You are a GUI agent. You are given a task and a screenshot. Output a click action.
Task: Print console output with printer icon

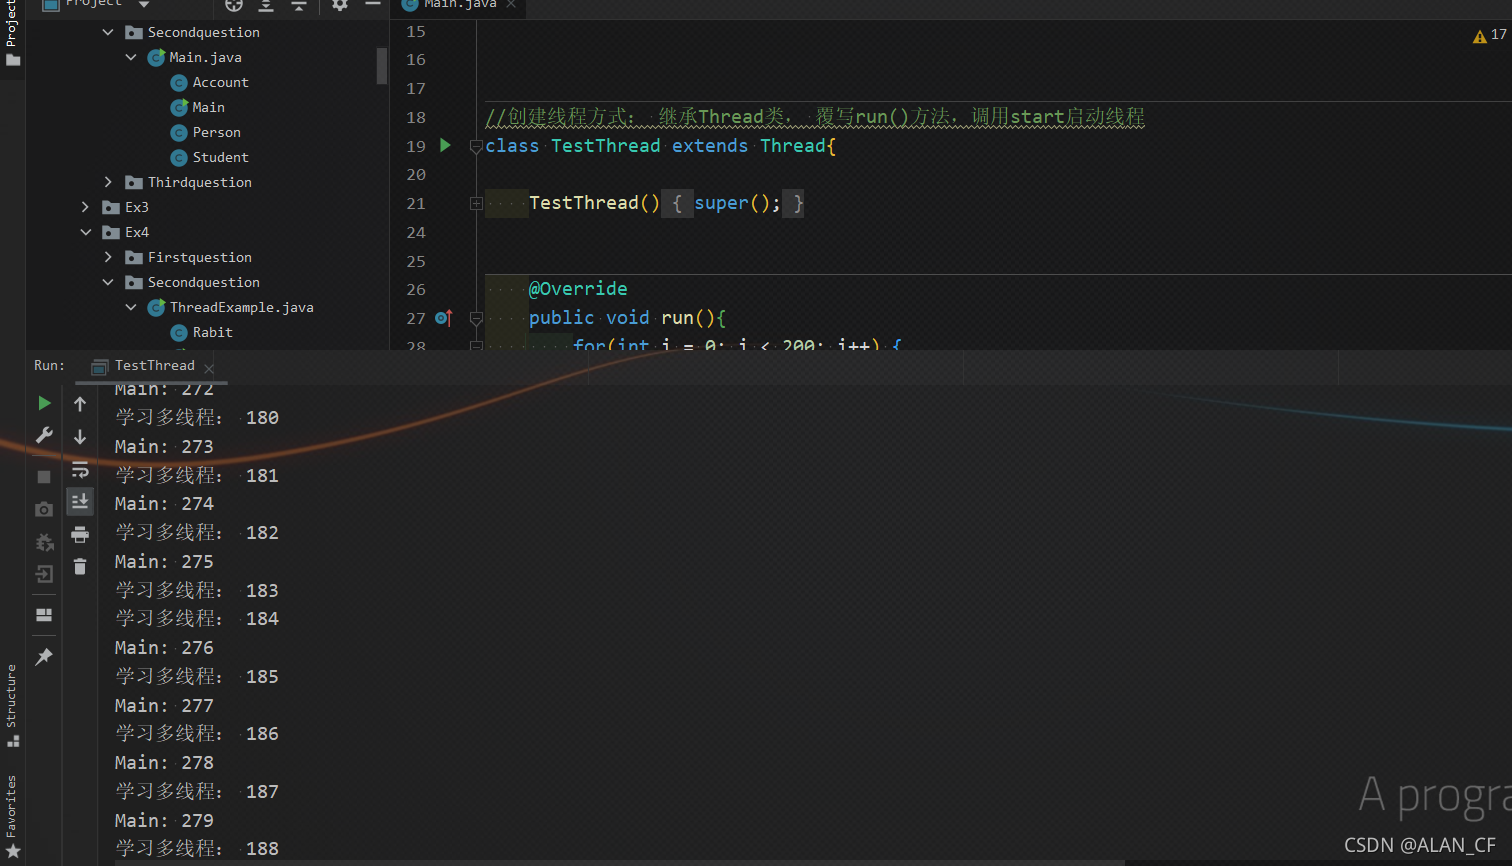click(80, 534)
